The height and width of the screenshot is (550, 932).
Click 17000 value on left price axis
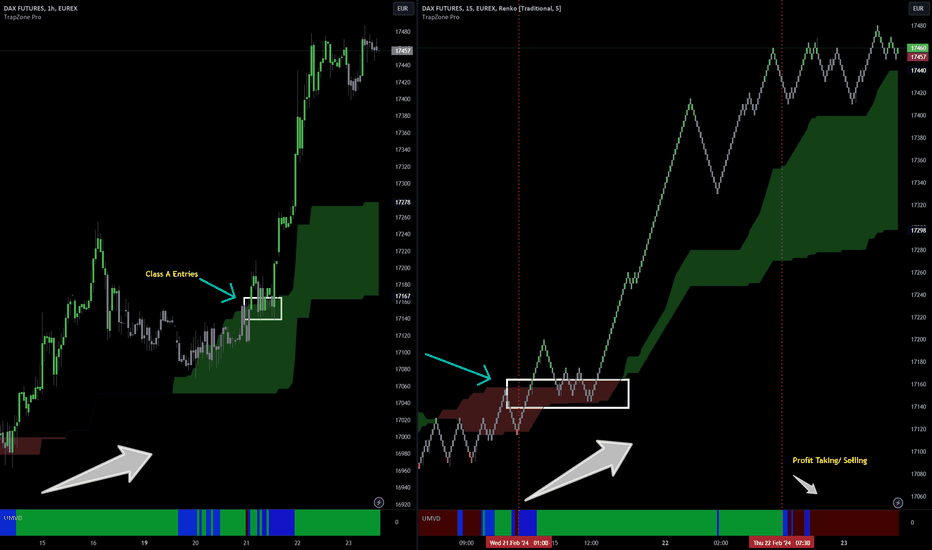402,436
